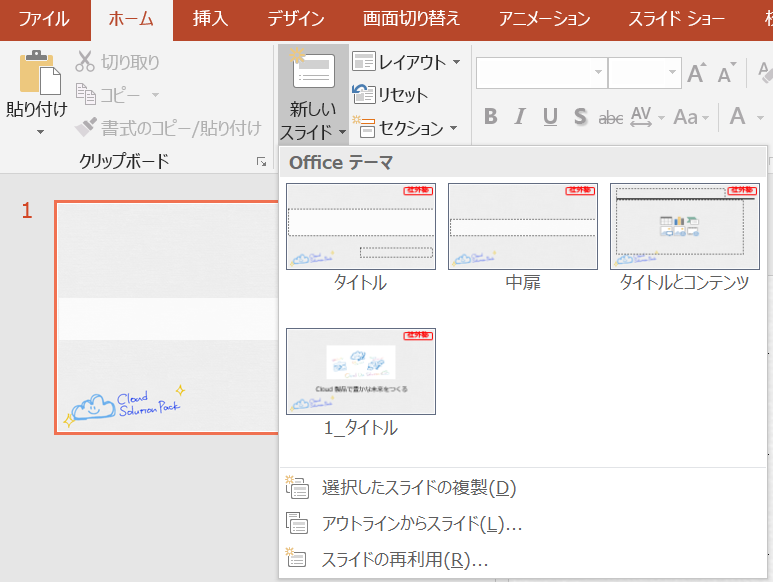
Task: Click the Office テーマ gallery header
Action: click(523, 162)
